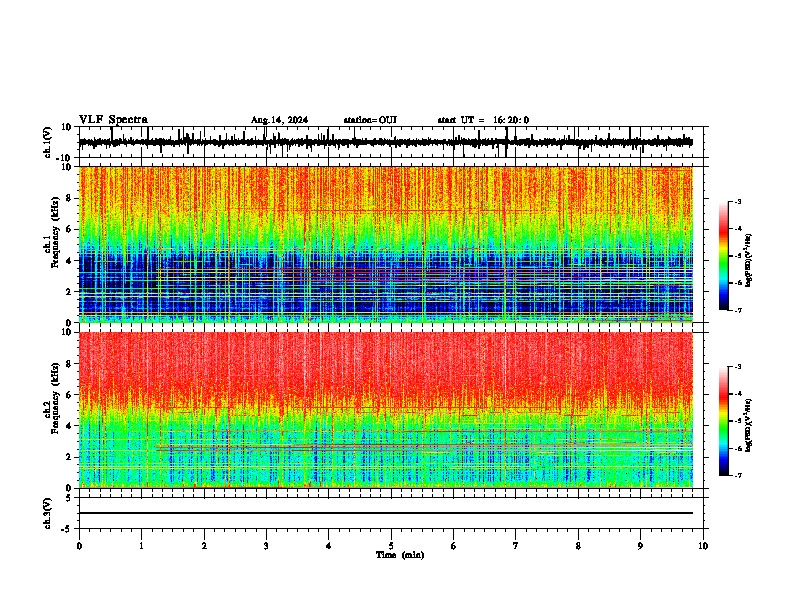The image size is (792, 612).
Task: Click the '-5' tick on ch.3 voltage axis
Action: 68,529
